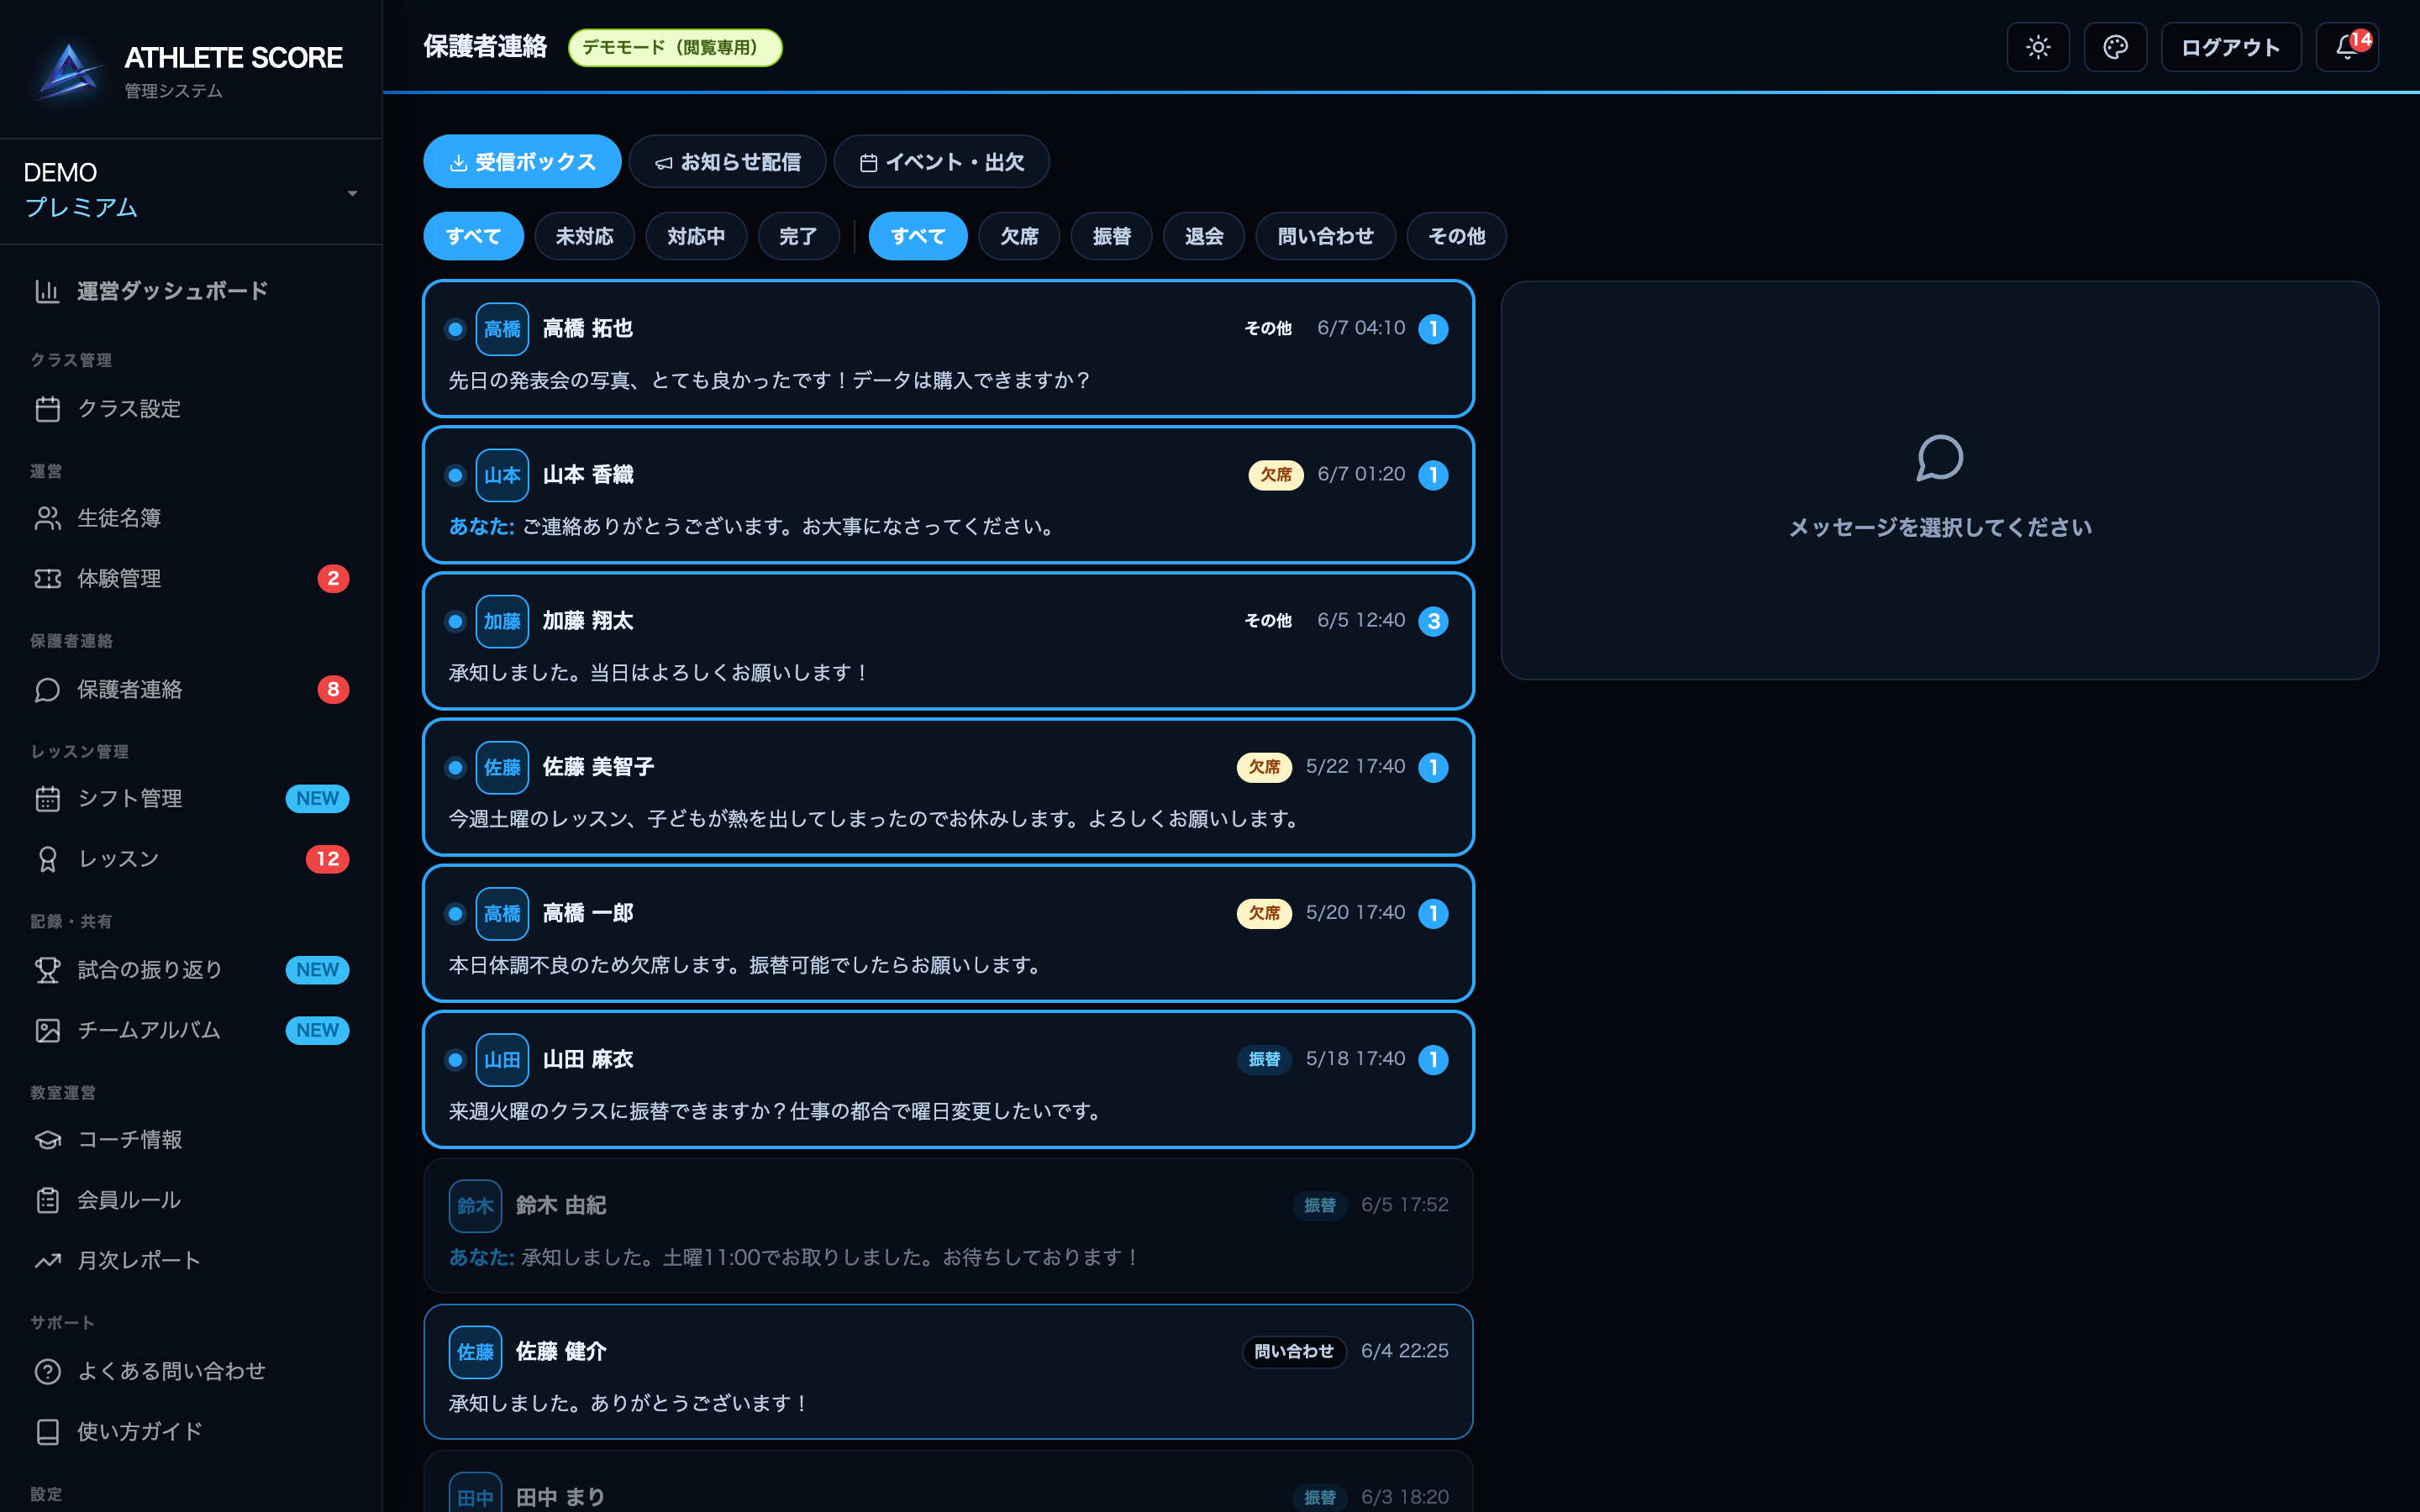Open 高橋 一郎 message about 体調不良
The image size is (2420, 1512).
948,934
